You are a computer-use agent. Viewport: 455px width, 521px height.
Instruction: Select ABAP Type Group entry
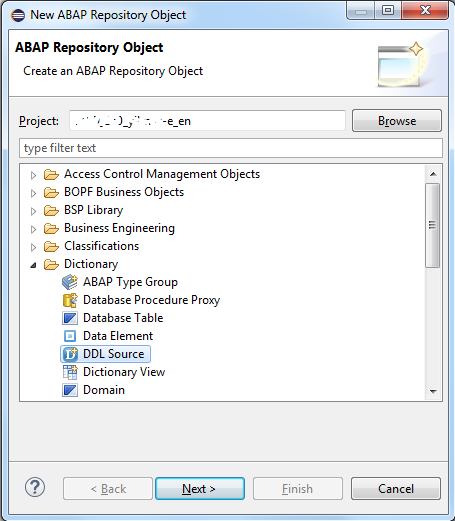130,282
